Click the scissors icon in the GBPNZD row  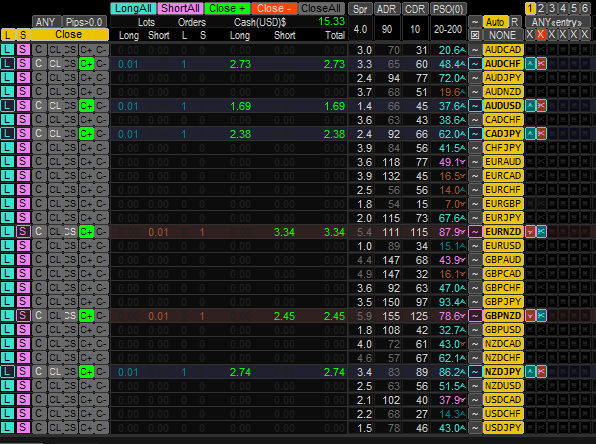coord(541,316)
